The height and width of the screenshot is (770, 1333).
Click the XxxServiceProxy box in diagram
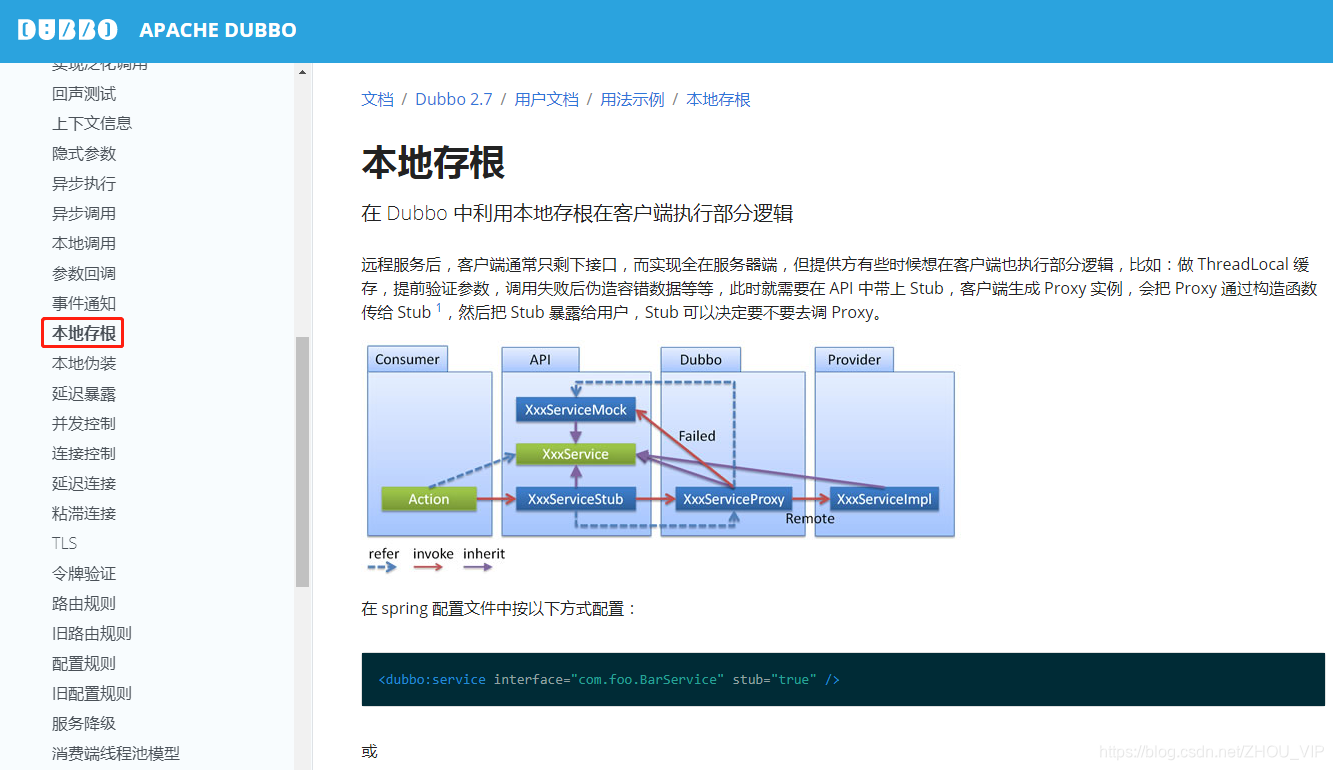tap(733, 498)
